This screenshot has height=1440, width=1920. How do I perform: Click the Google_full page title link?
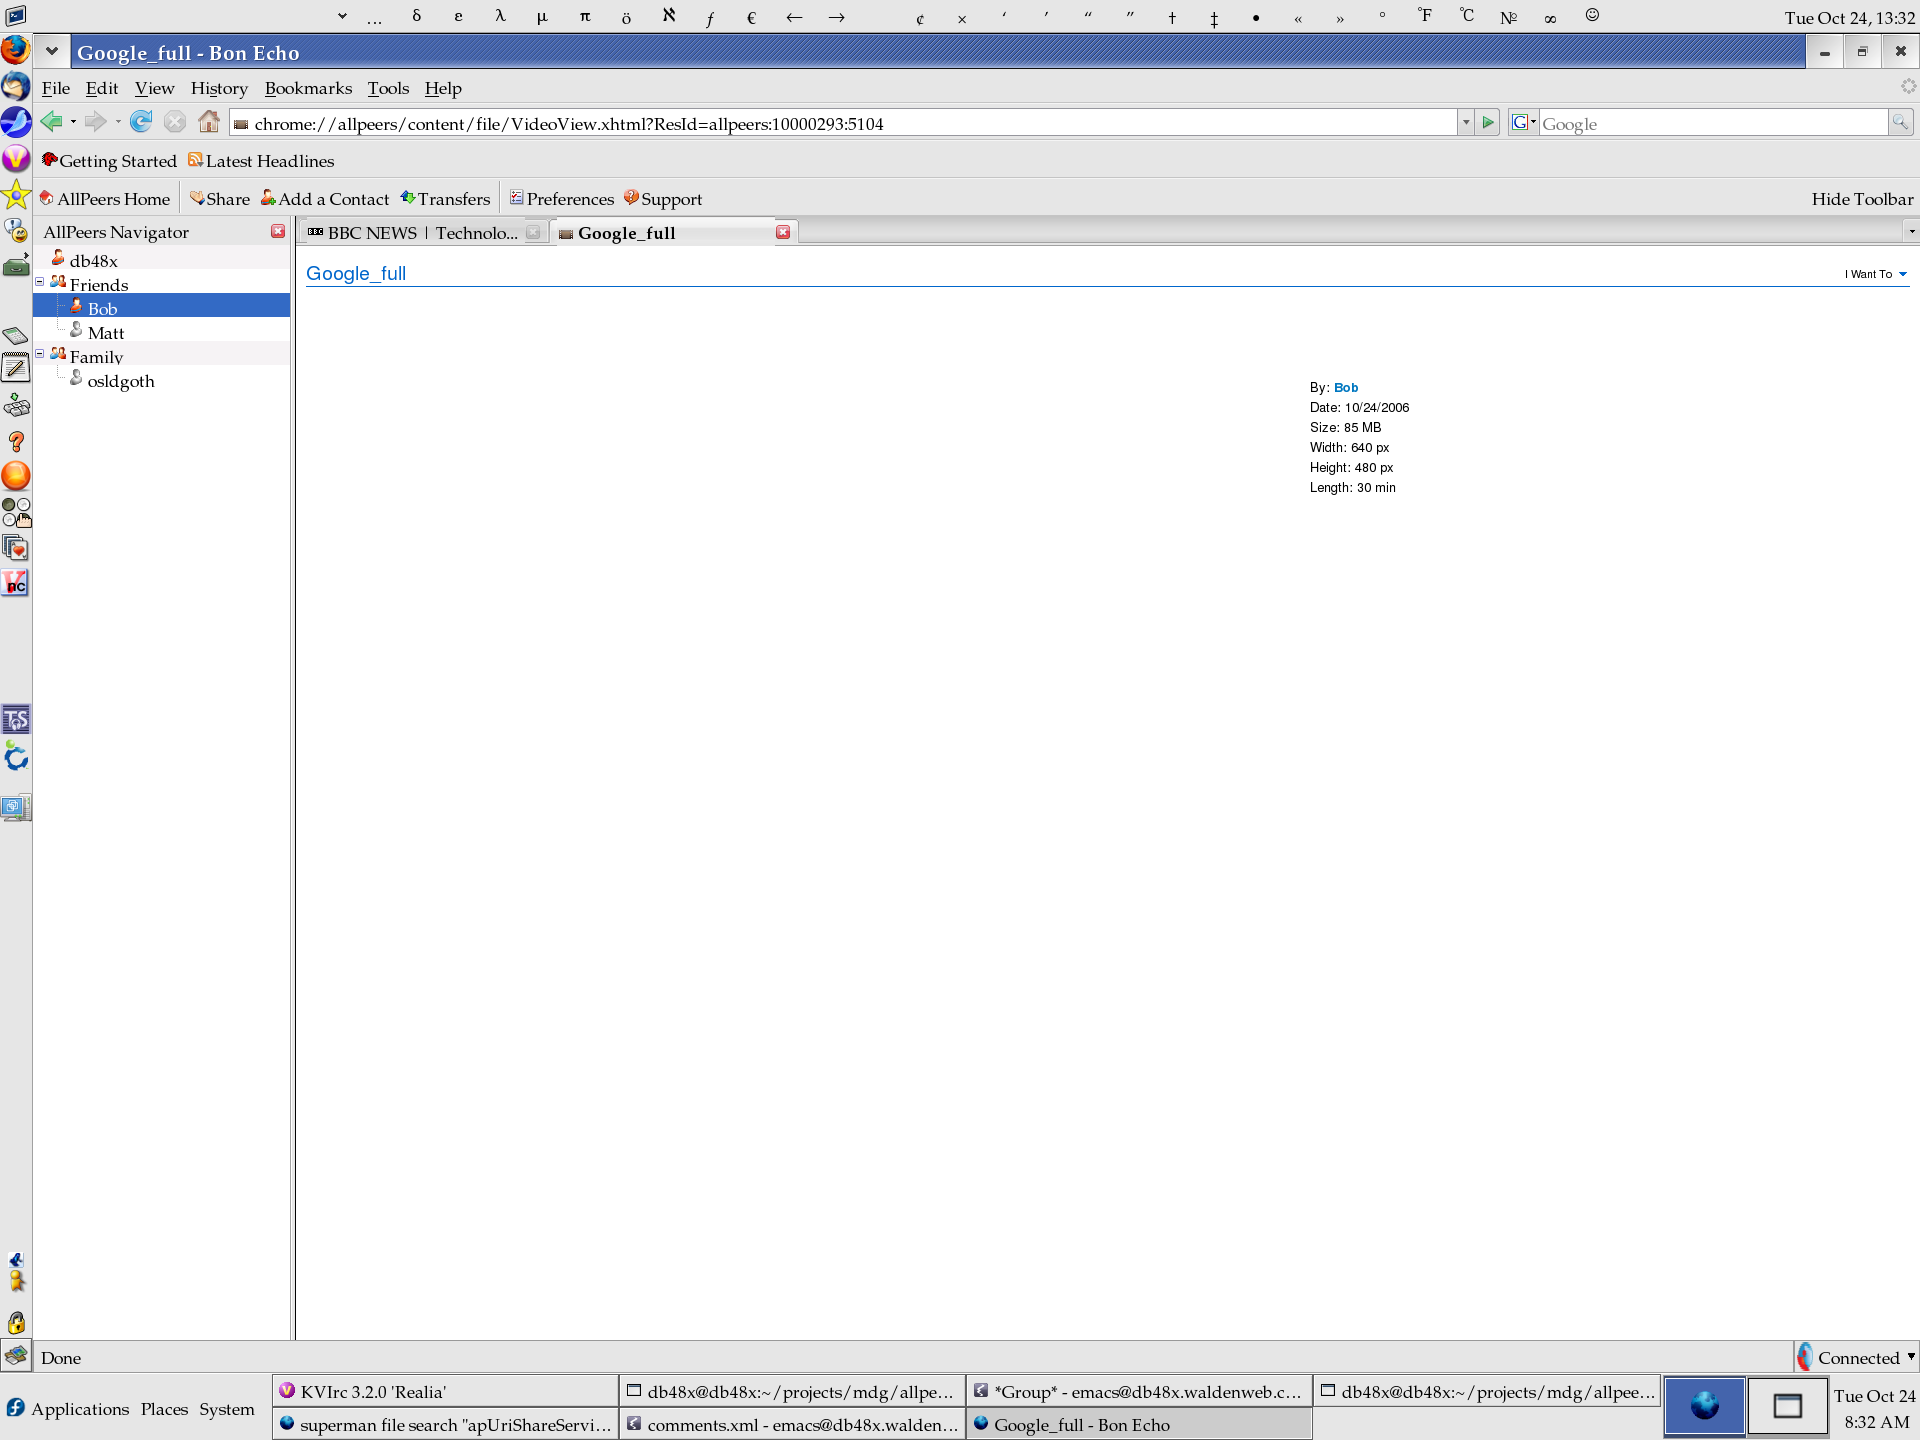click(x=356, y=273)
